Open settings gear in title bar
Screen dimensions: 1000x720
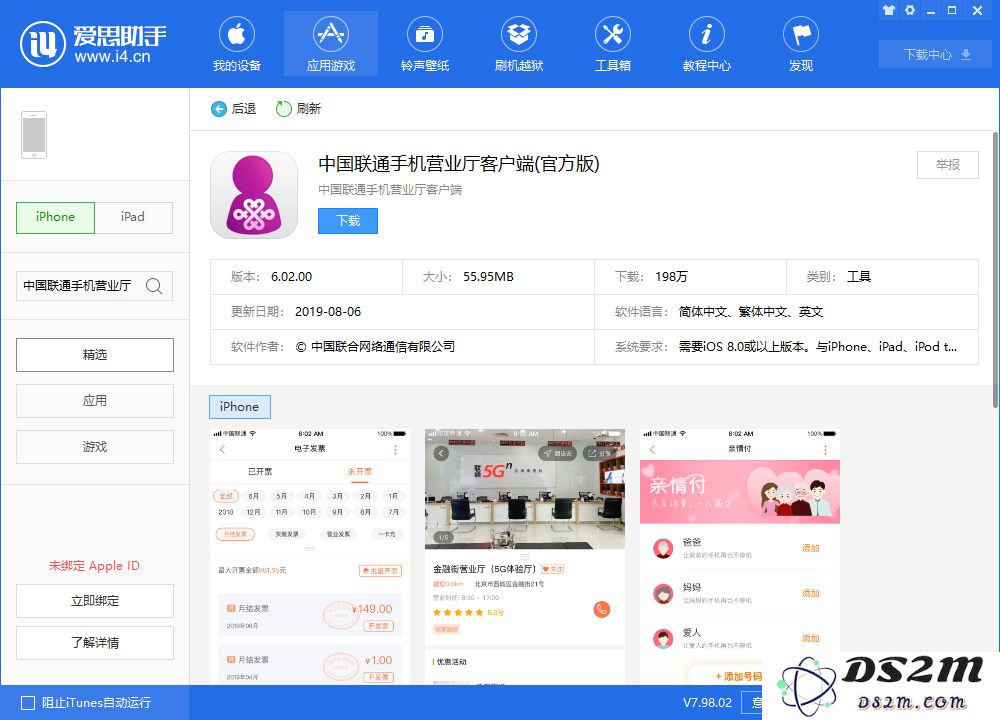pyautogui.click(x=910, y=10)
